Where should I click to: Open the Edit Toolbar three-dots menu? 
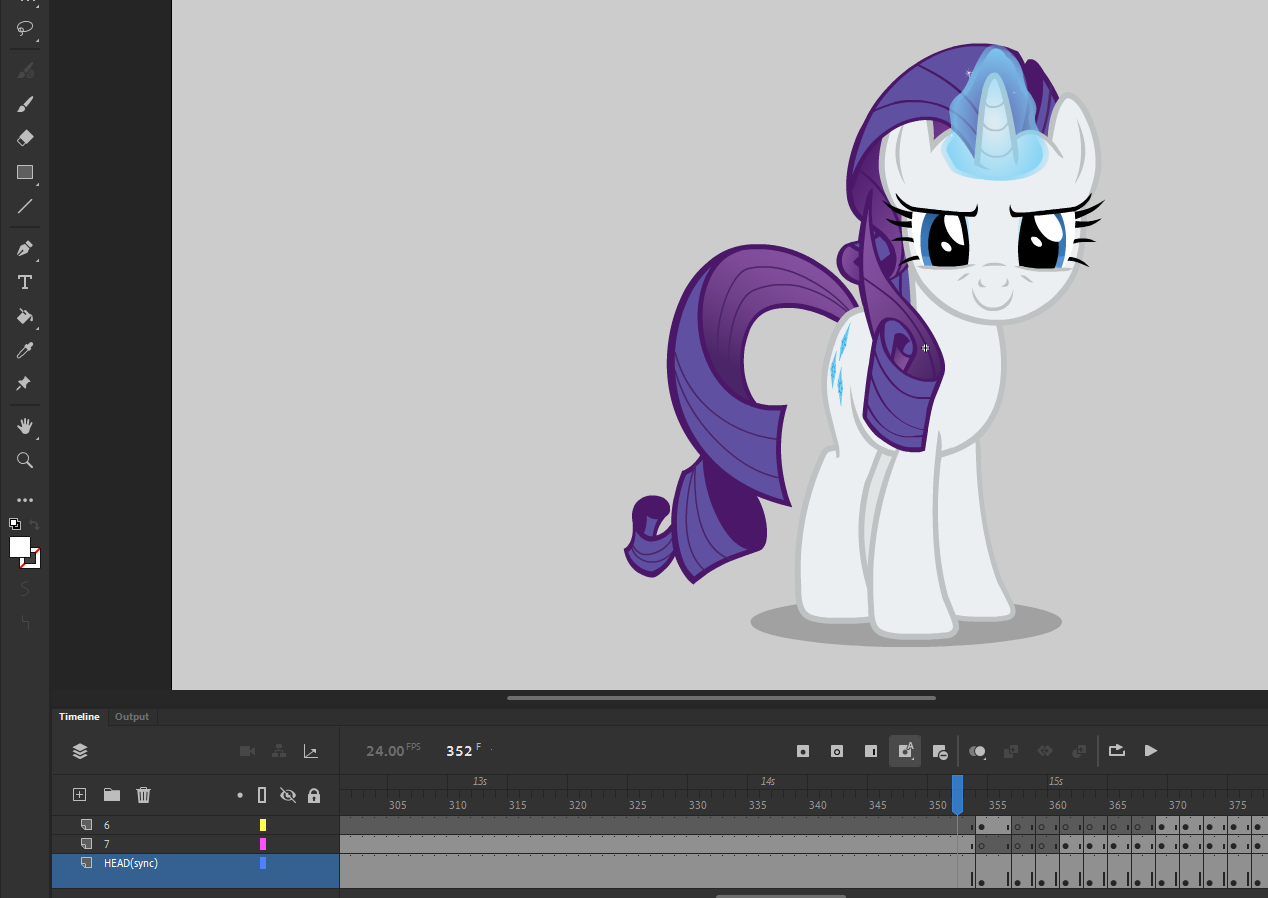pyautogui.click(x=25, y=499)
